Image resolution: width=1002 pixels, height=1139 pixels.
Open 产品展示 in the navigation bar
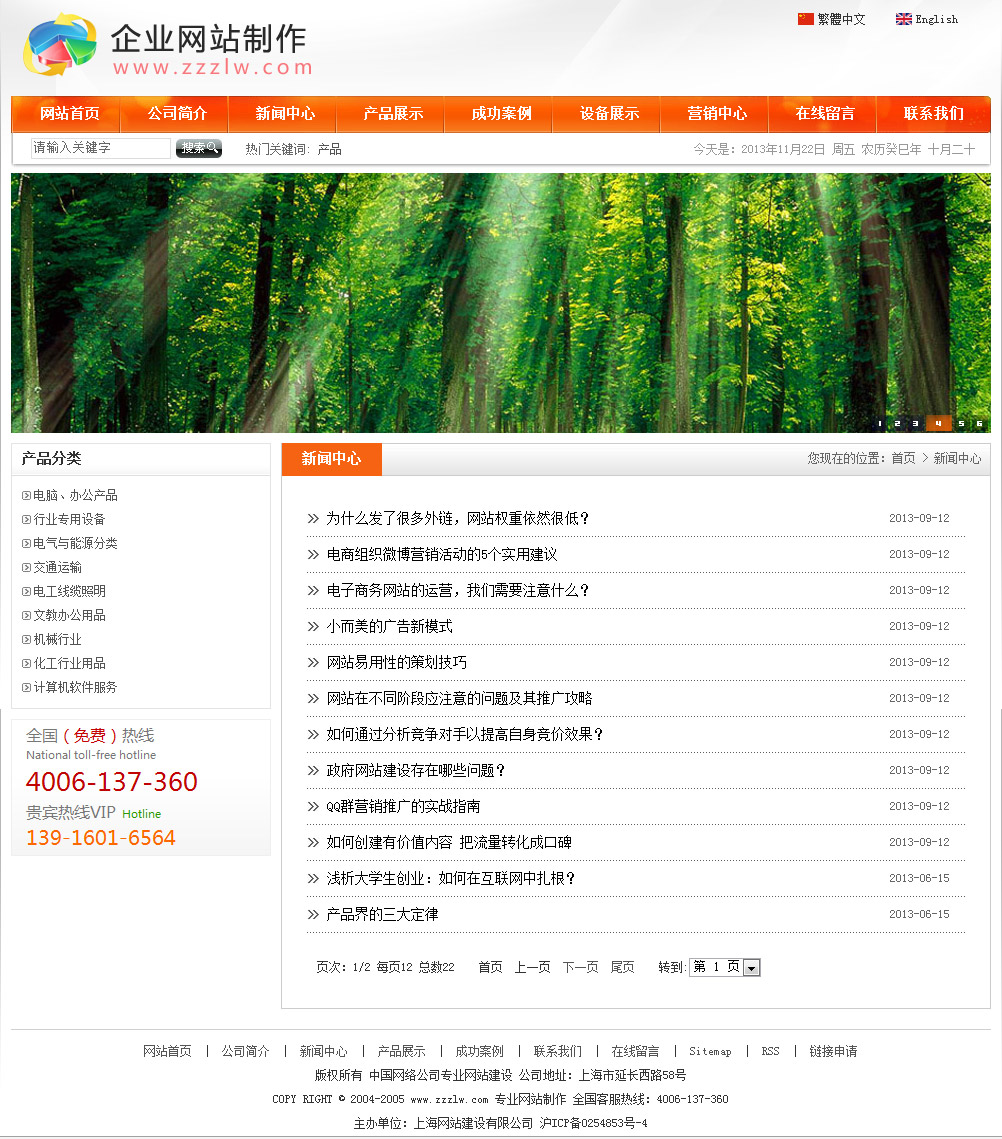click(x=393, y=114)
